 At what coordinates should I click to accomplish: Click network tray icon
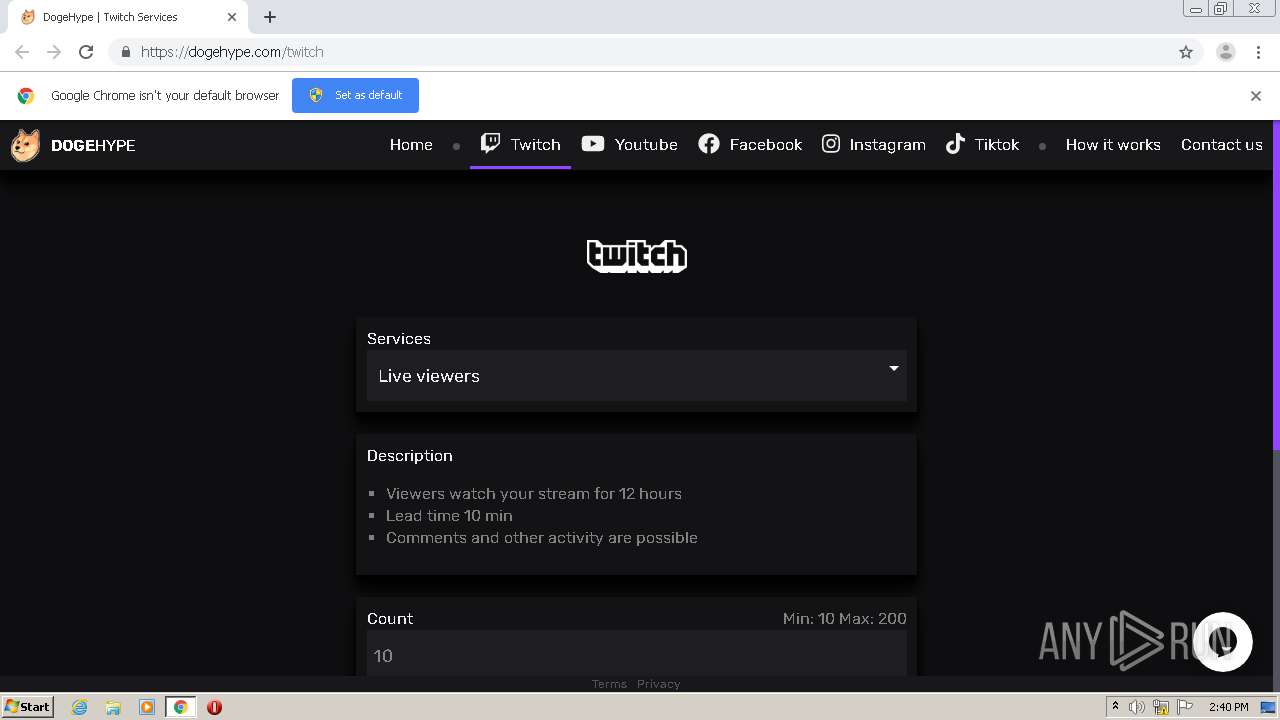click(x=1161, y=707)
